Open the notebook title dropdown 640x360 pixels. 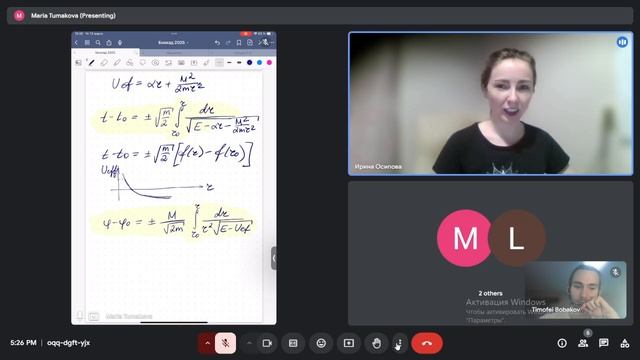click(x=173, y=42)
